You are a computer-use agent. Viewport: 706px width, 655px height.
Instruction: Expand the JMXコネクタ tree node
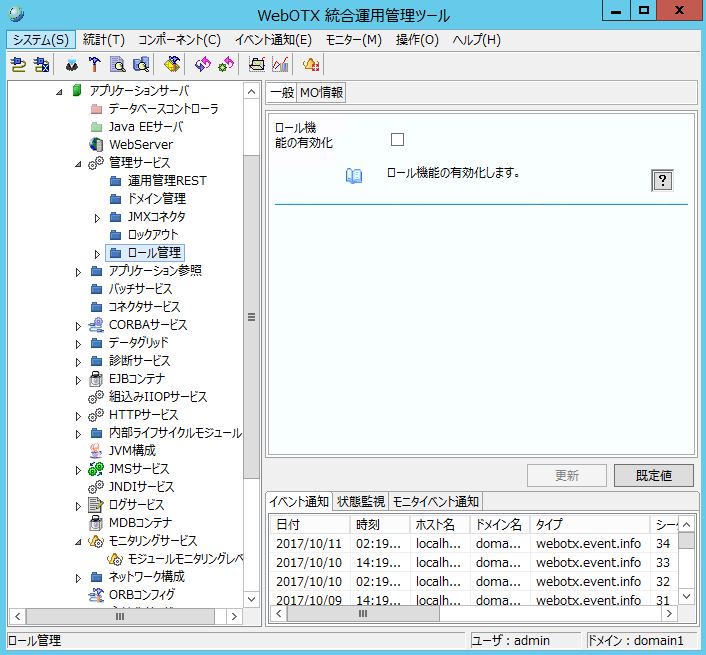[x=97, y=217]
